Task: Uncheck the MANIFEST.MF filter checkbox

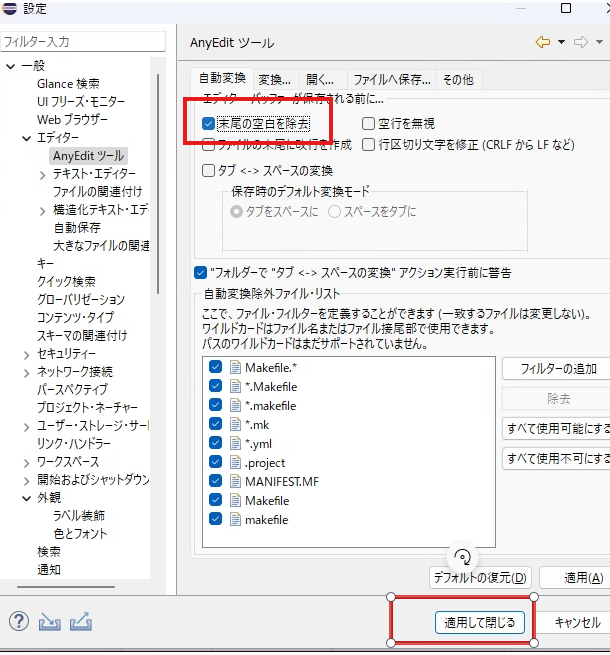Action: click(x=215, y=480)
